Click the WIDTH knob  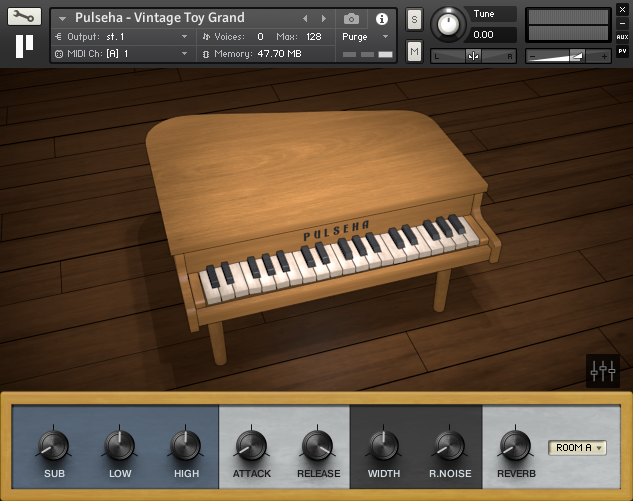click(x=384, y=445)
